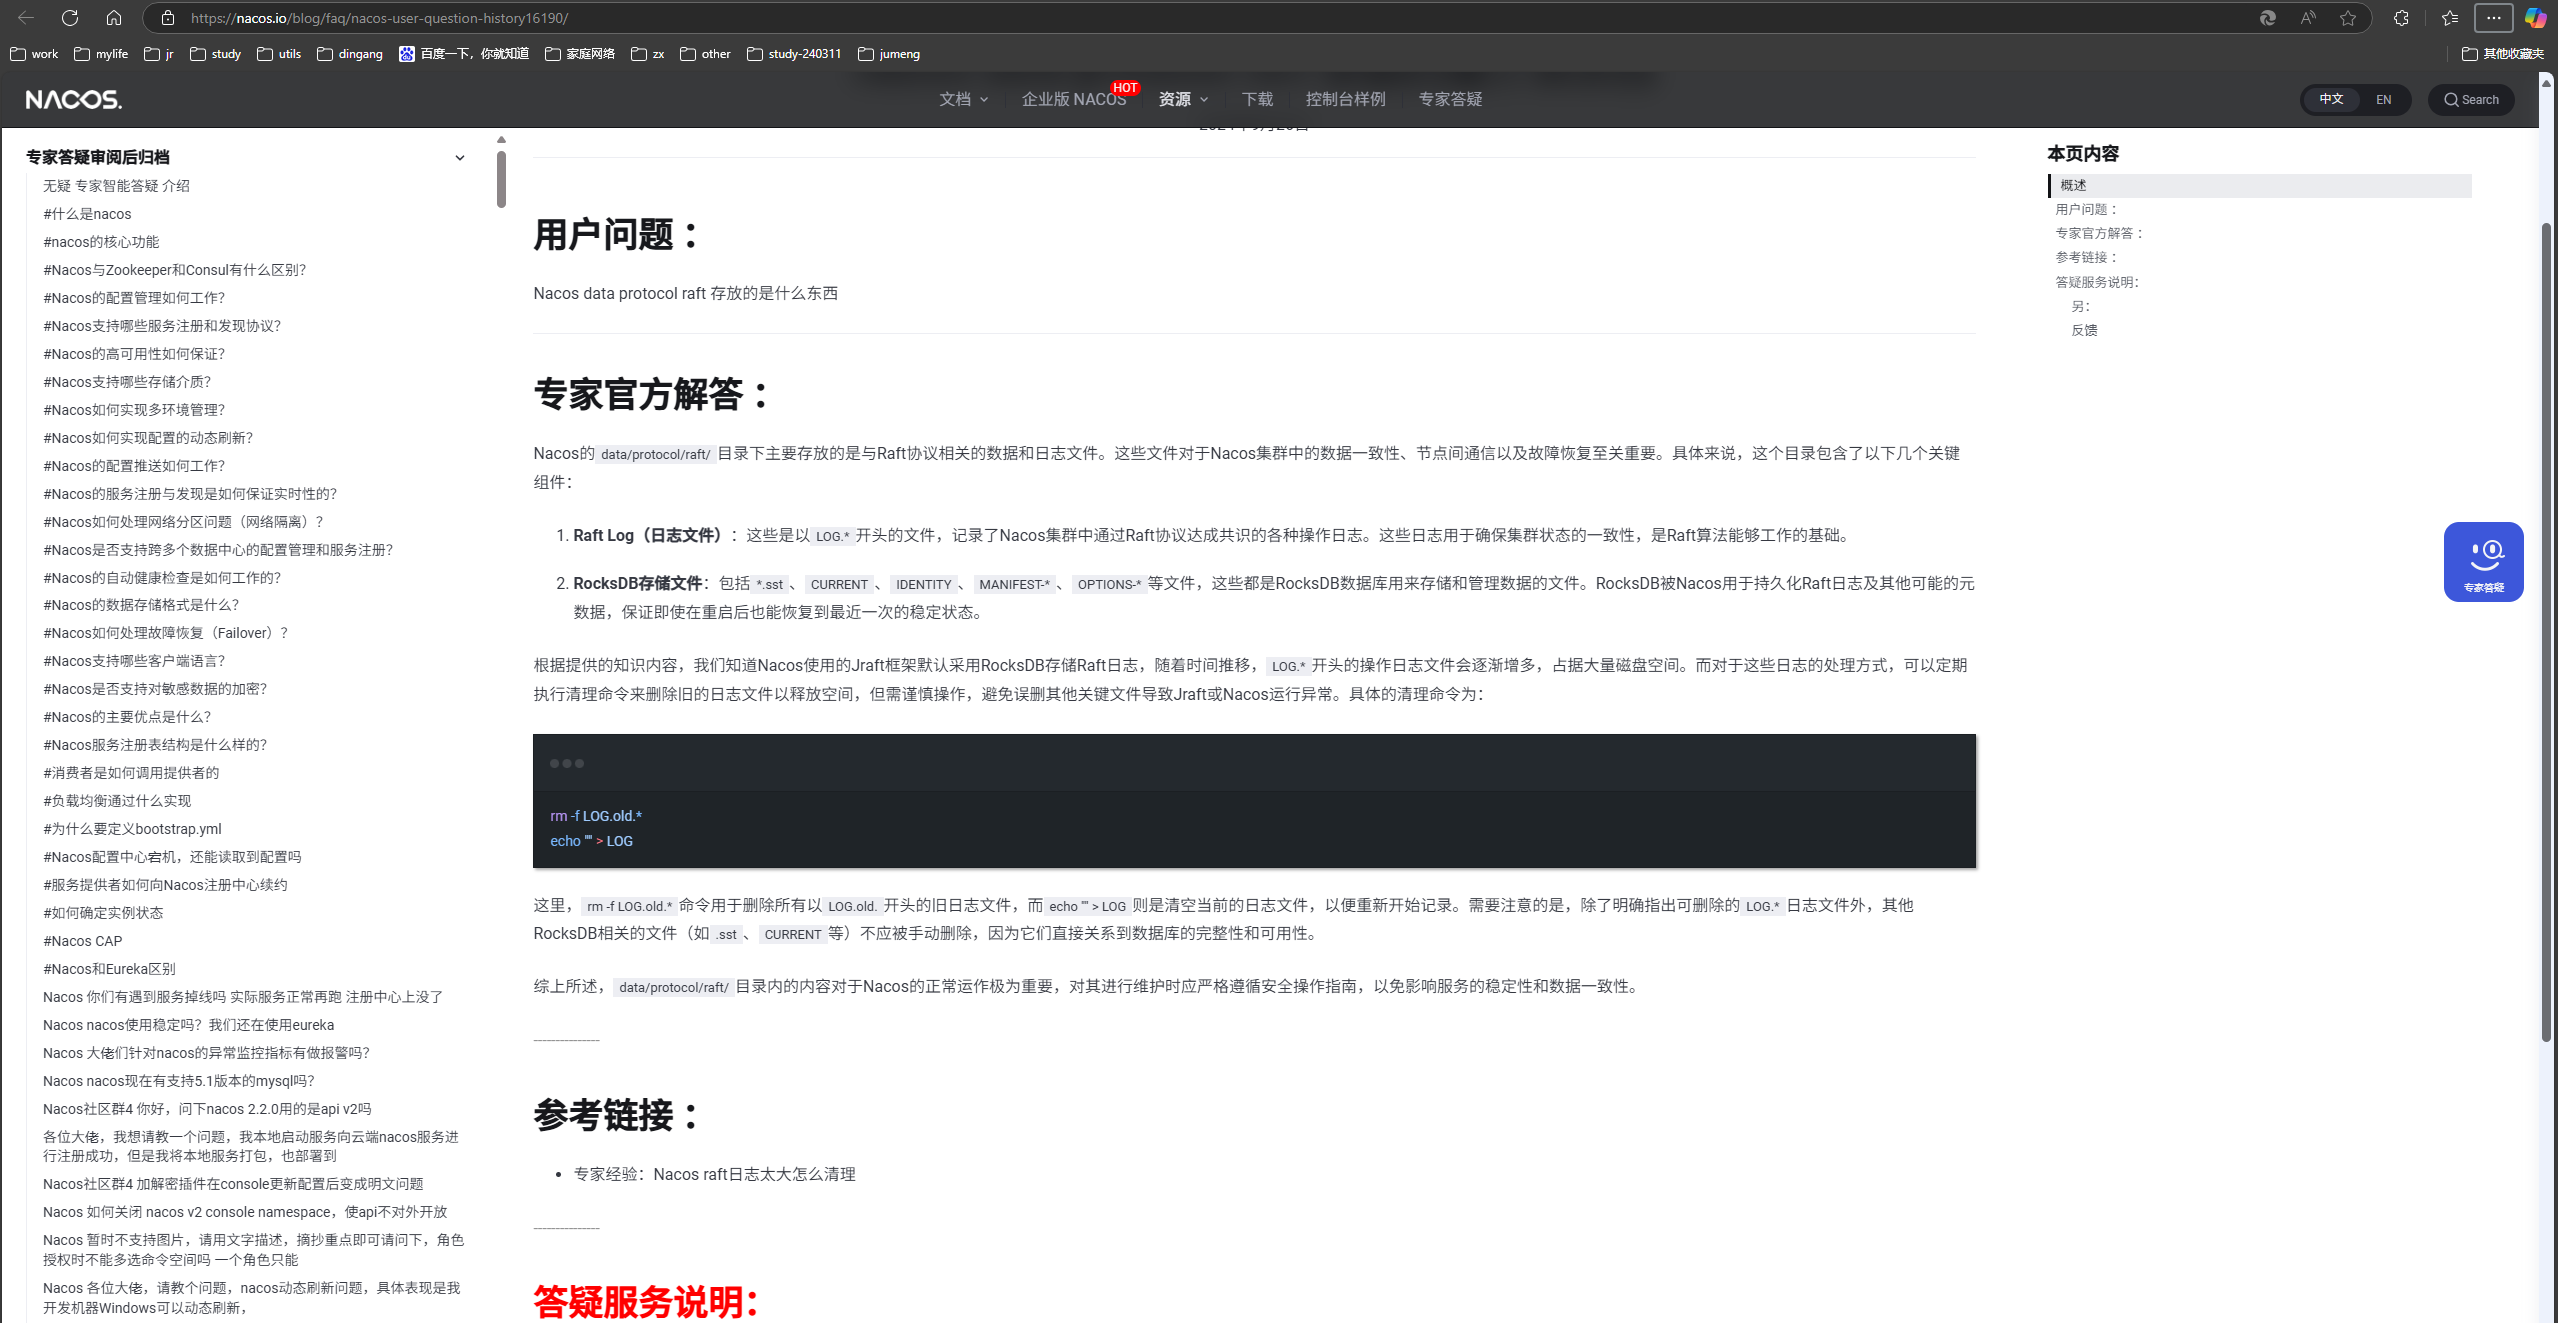
Task: Click the NACOS logo
Action: coord(74,99)
